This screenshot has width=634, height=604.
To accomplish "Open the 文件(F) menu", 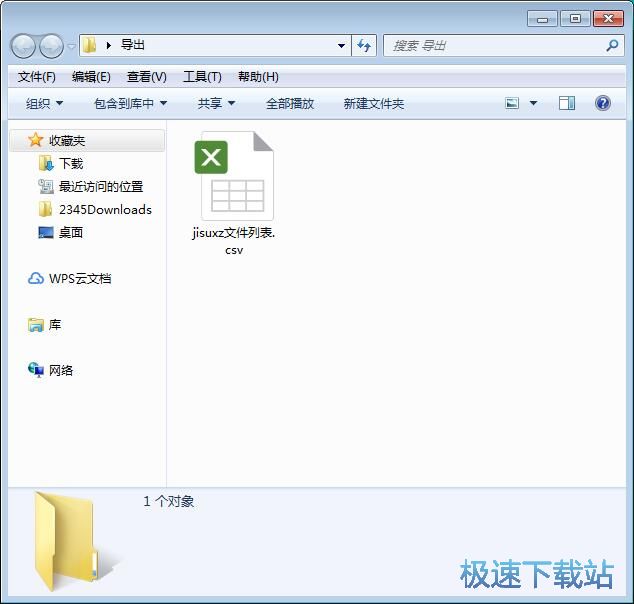I will click(x=36, y=76).
